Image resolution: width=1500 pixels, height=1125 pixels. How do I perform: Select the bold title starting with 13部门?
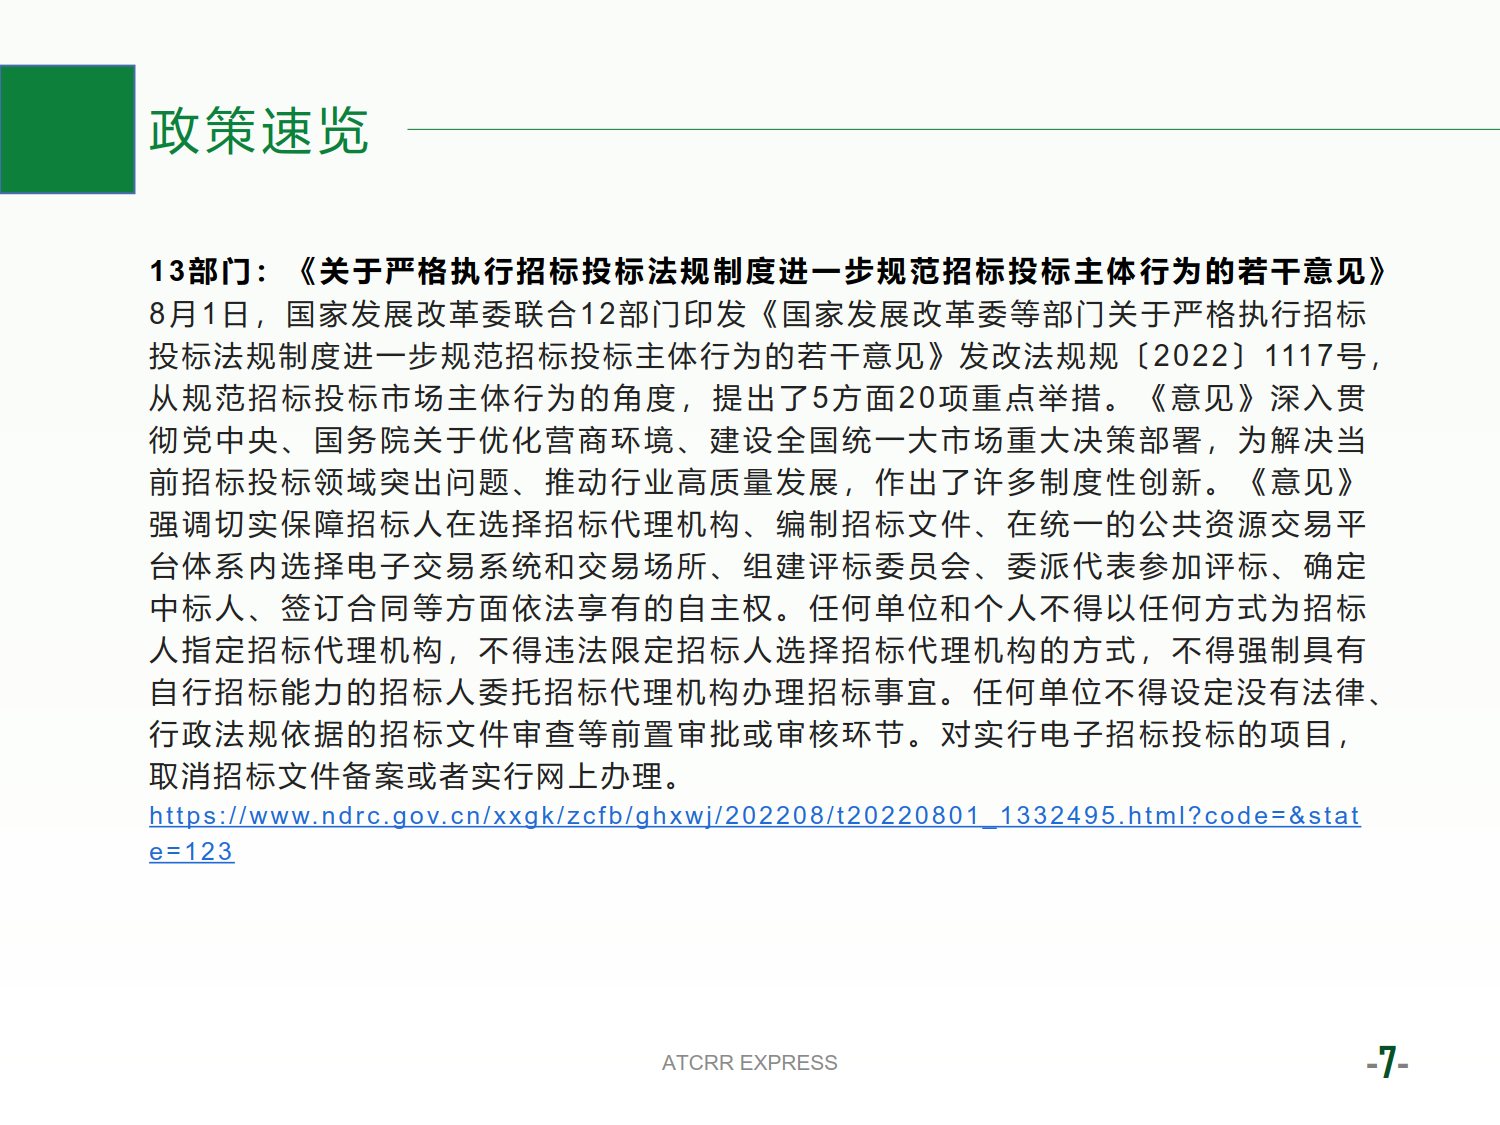click(768, 271)
